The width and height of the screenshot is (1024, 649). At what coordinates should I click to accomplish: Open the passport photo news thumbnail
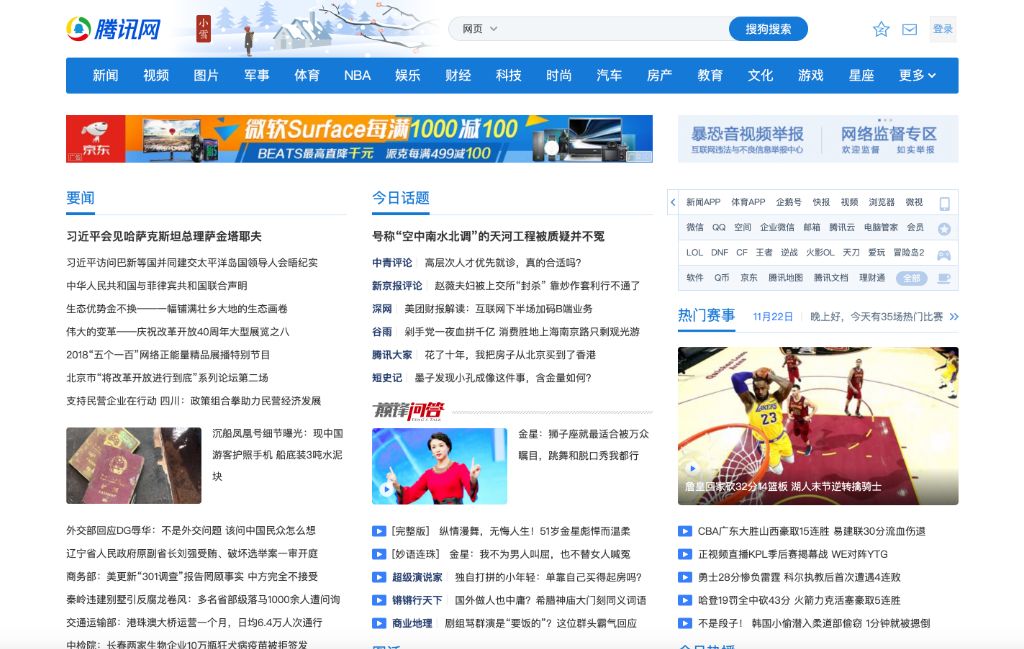click(x=134, y=466)
